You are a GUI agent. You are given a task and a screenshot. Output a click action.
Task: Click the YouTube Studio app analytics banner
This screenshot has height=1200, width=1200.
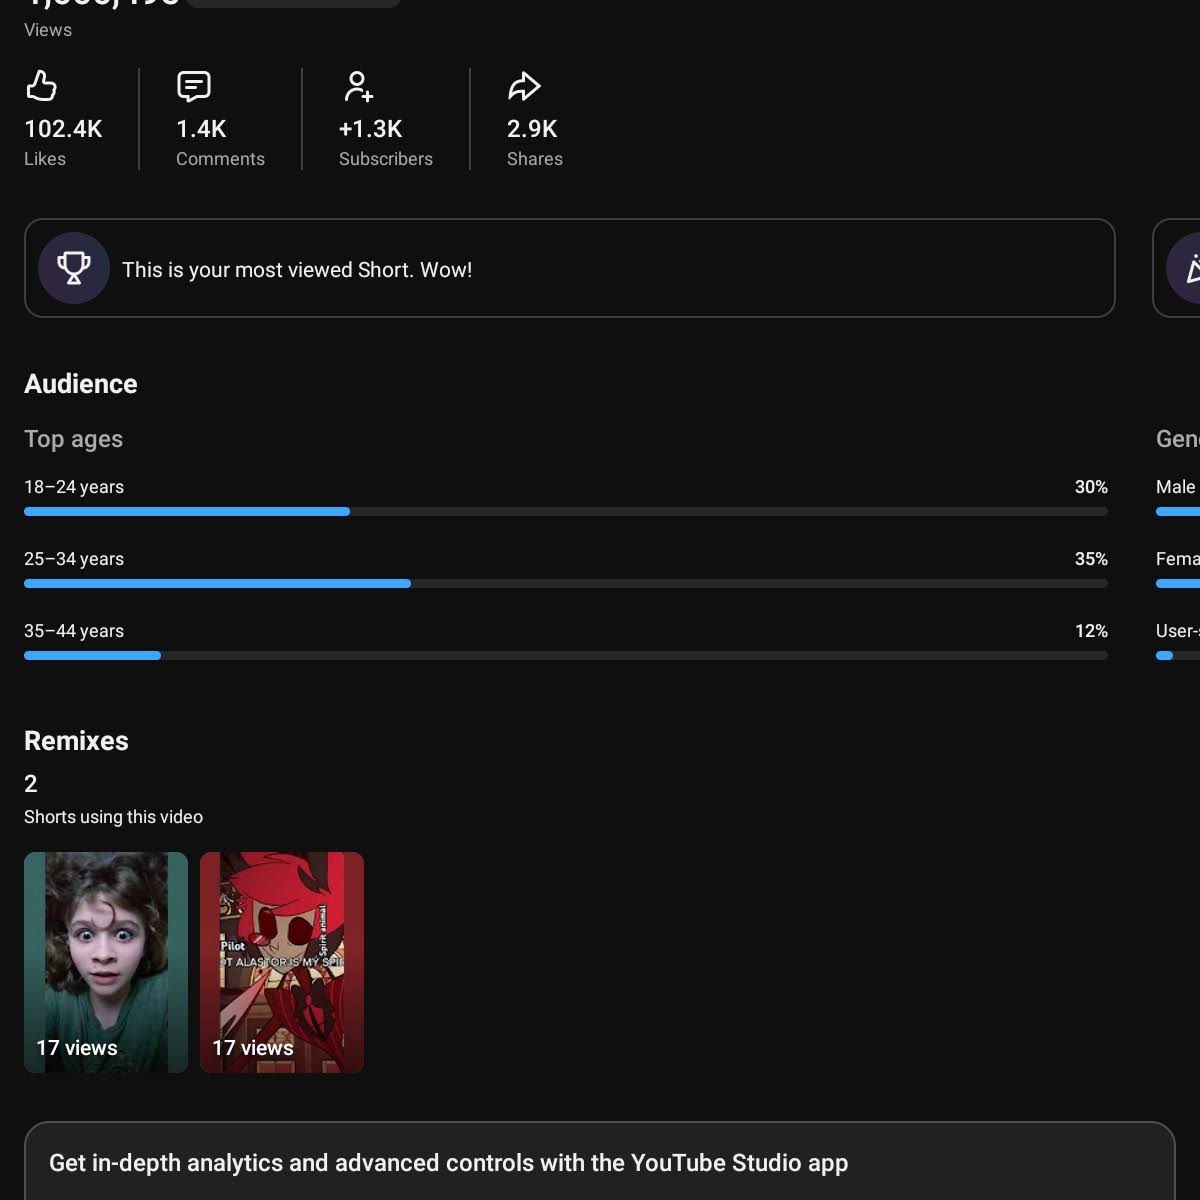(x=599, y=1161)
